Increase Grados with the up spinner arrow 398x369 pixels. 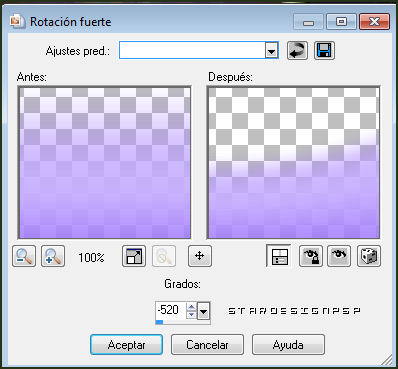[x=191, y=307]
